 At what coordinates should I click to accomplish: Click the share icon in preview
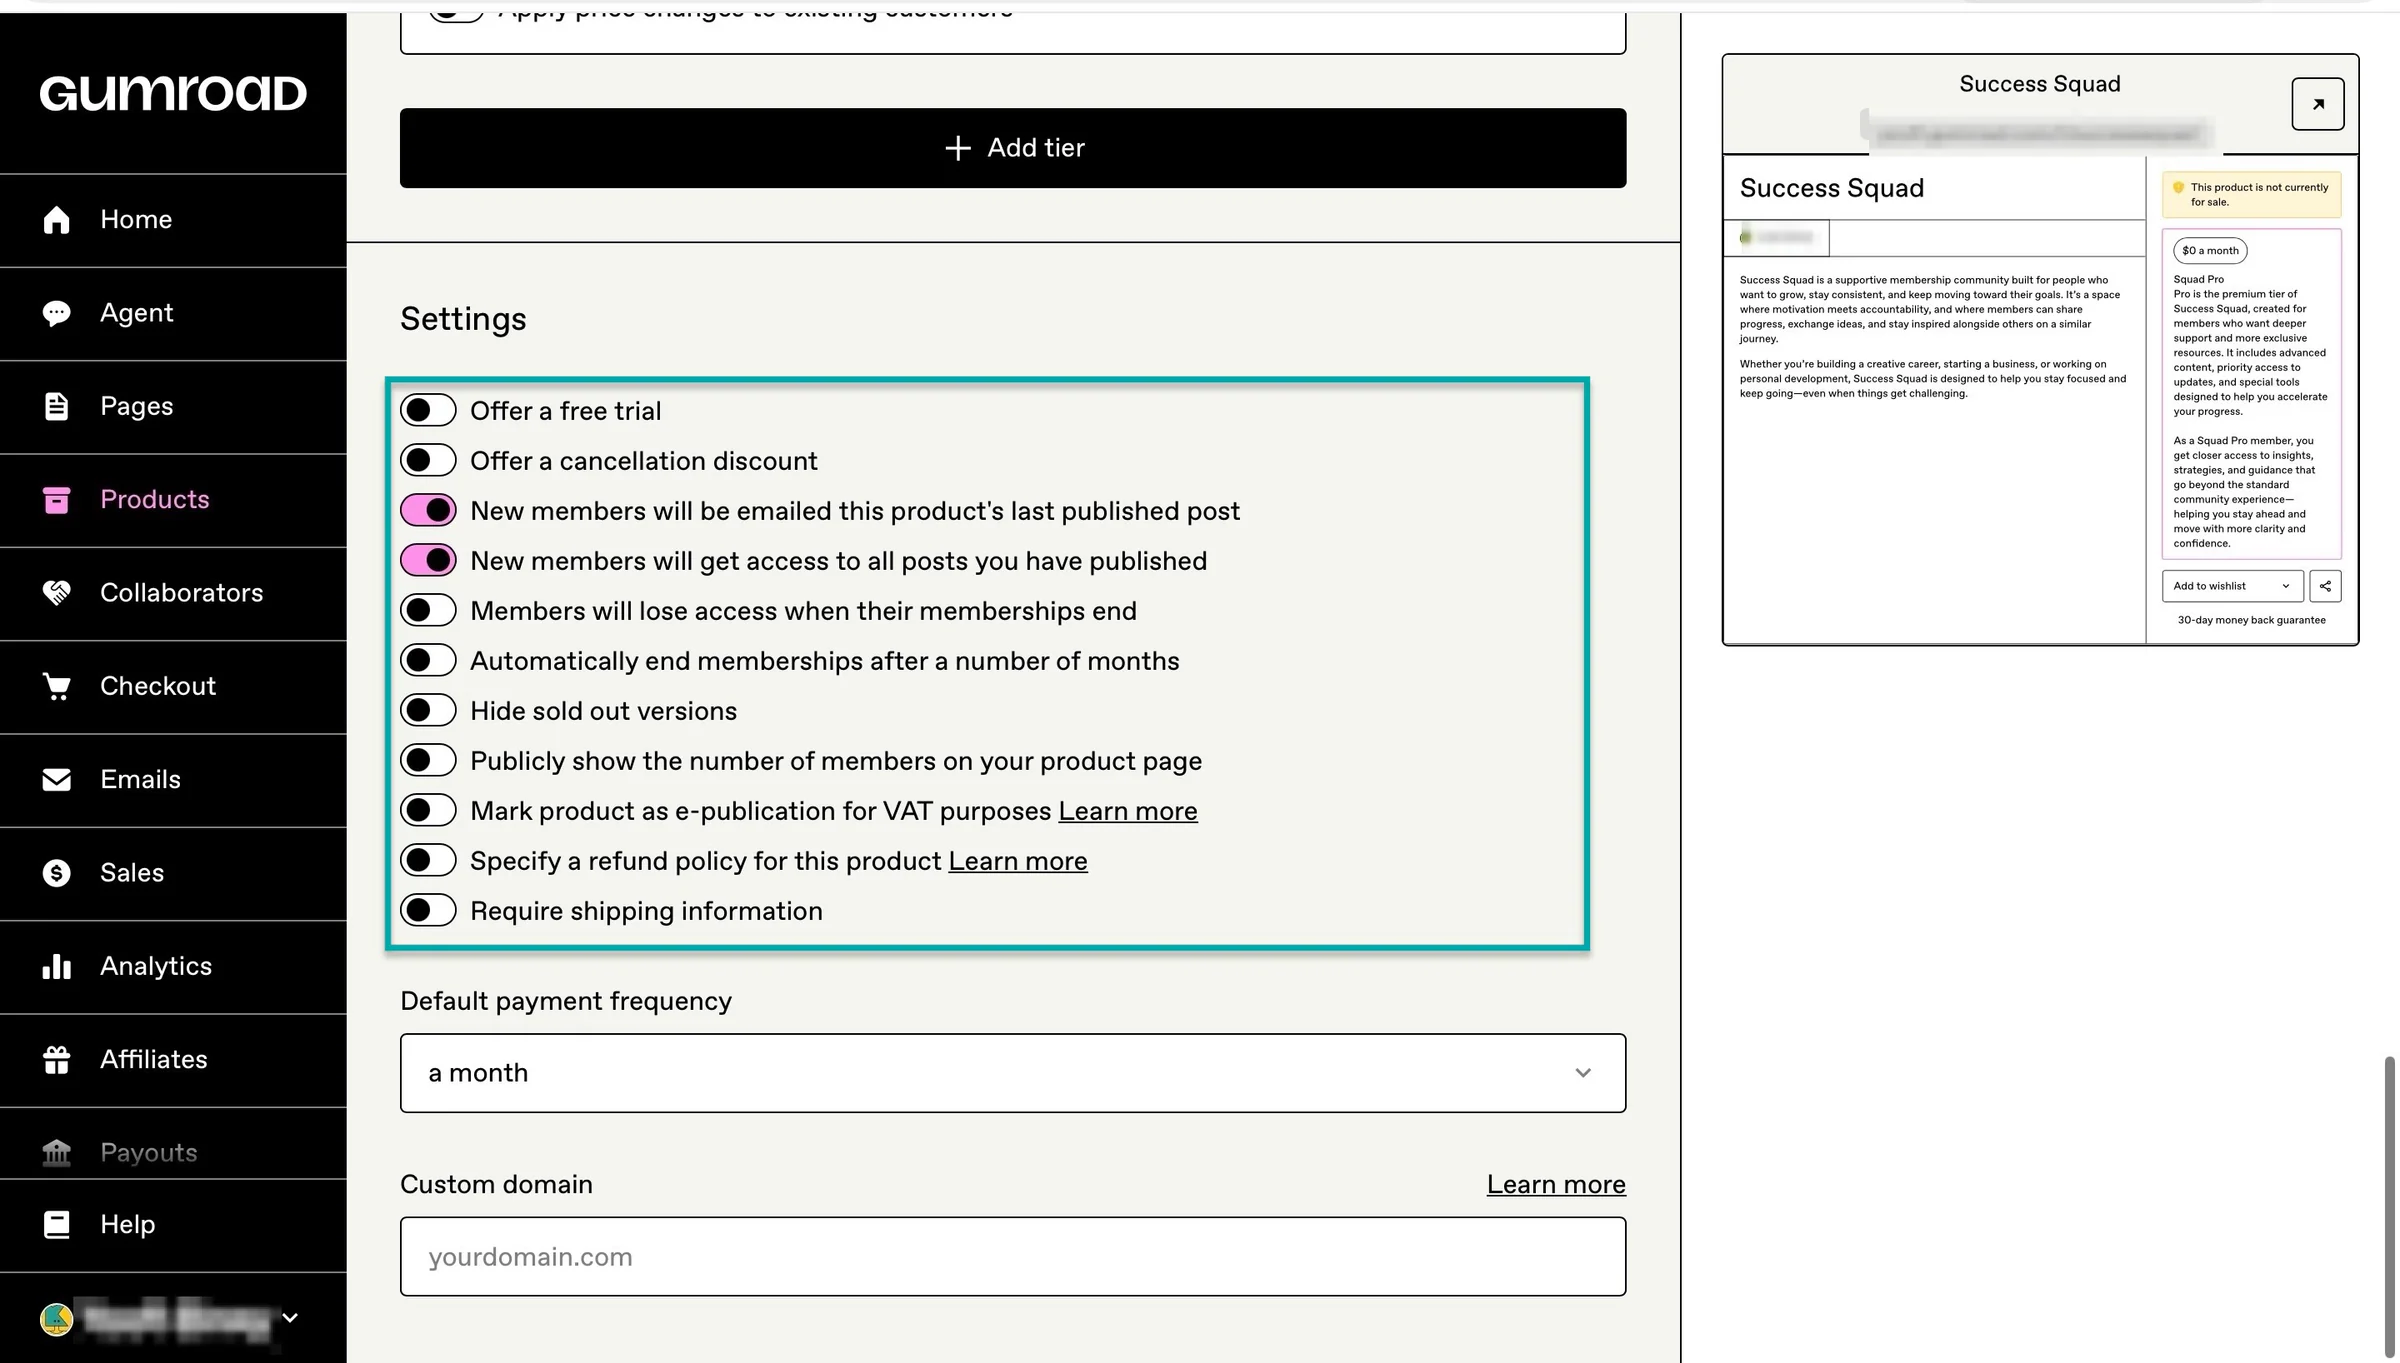click(x=2325, y=586)
